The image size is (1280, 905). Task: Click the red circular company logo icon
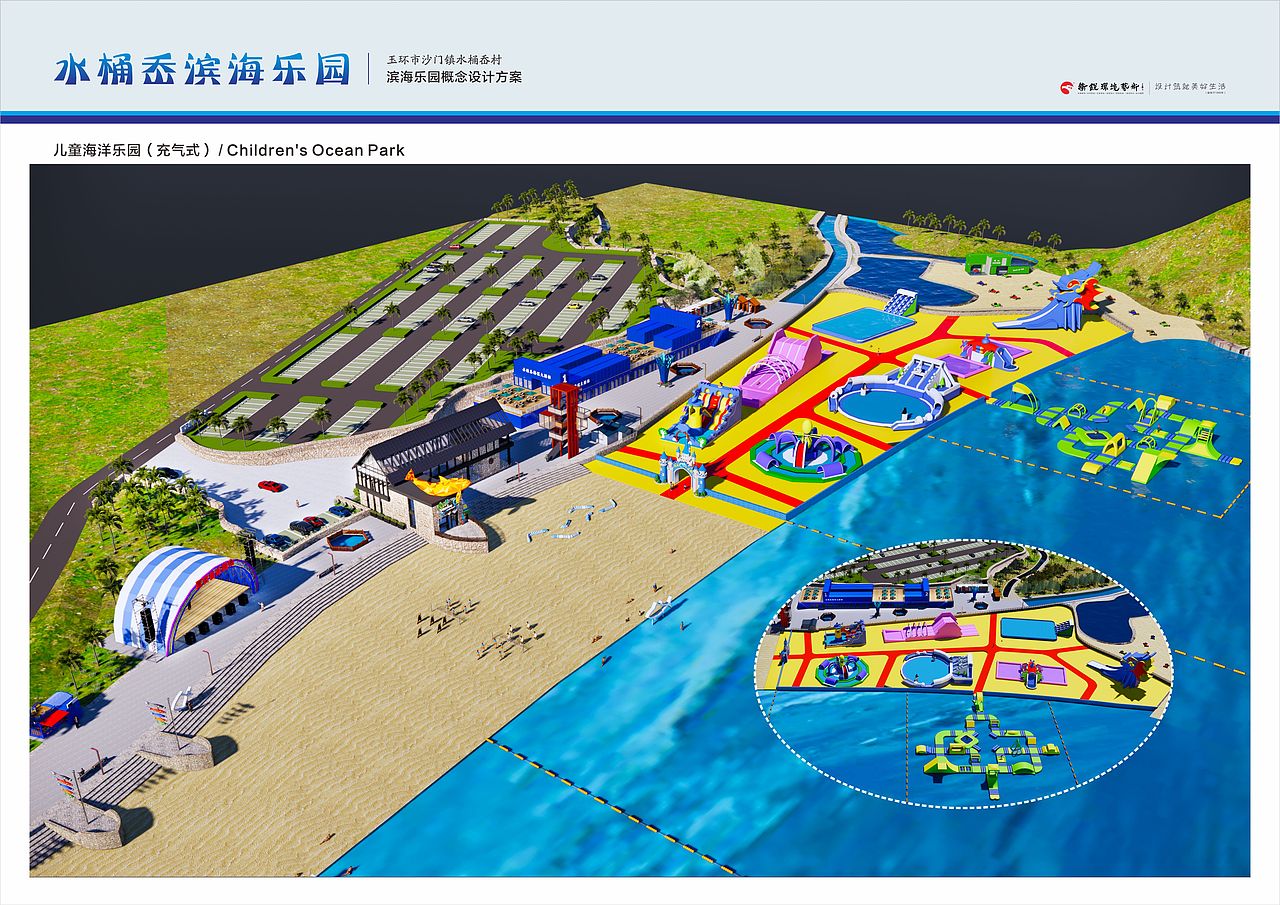pyautogui.click(x=1067, y=87)
